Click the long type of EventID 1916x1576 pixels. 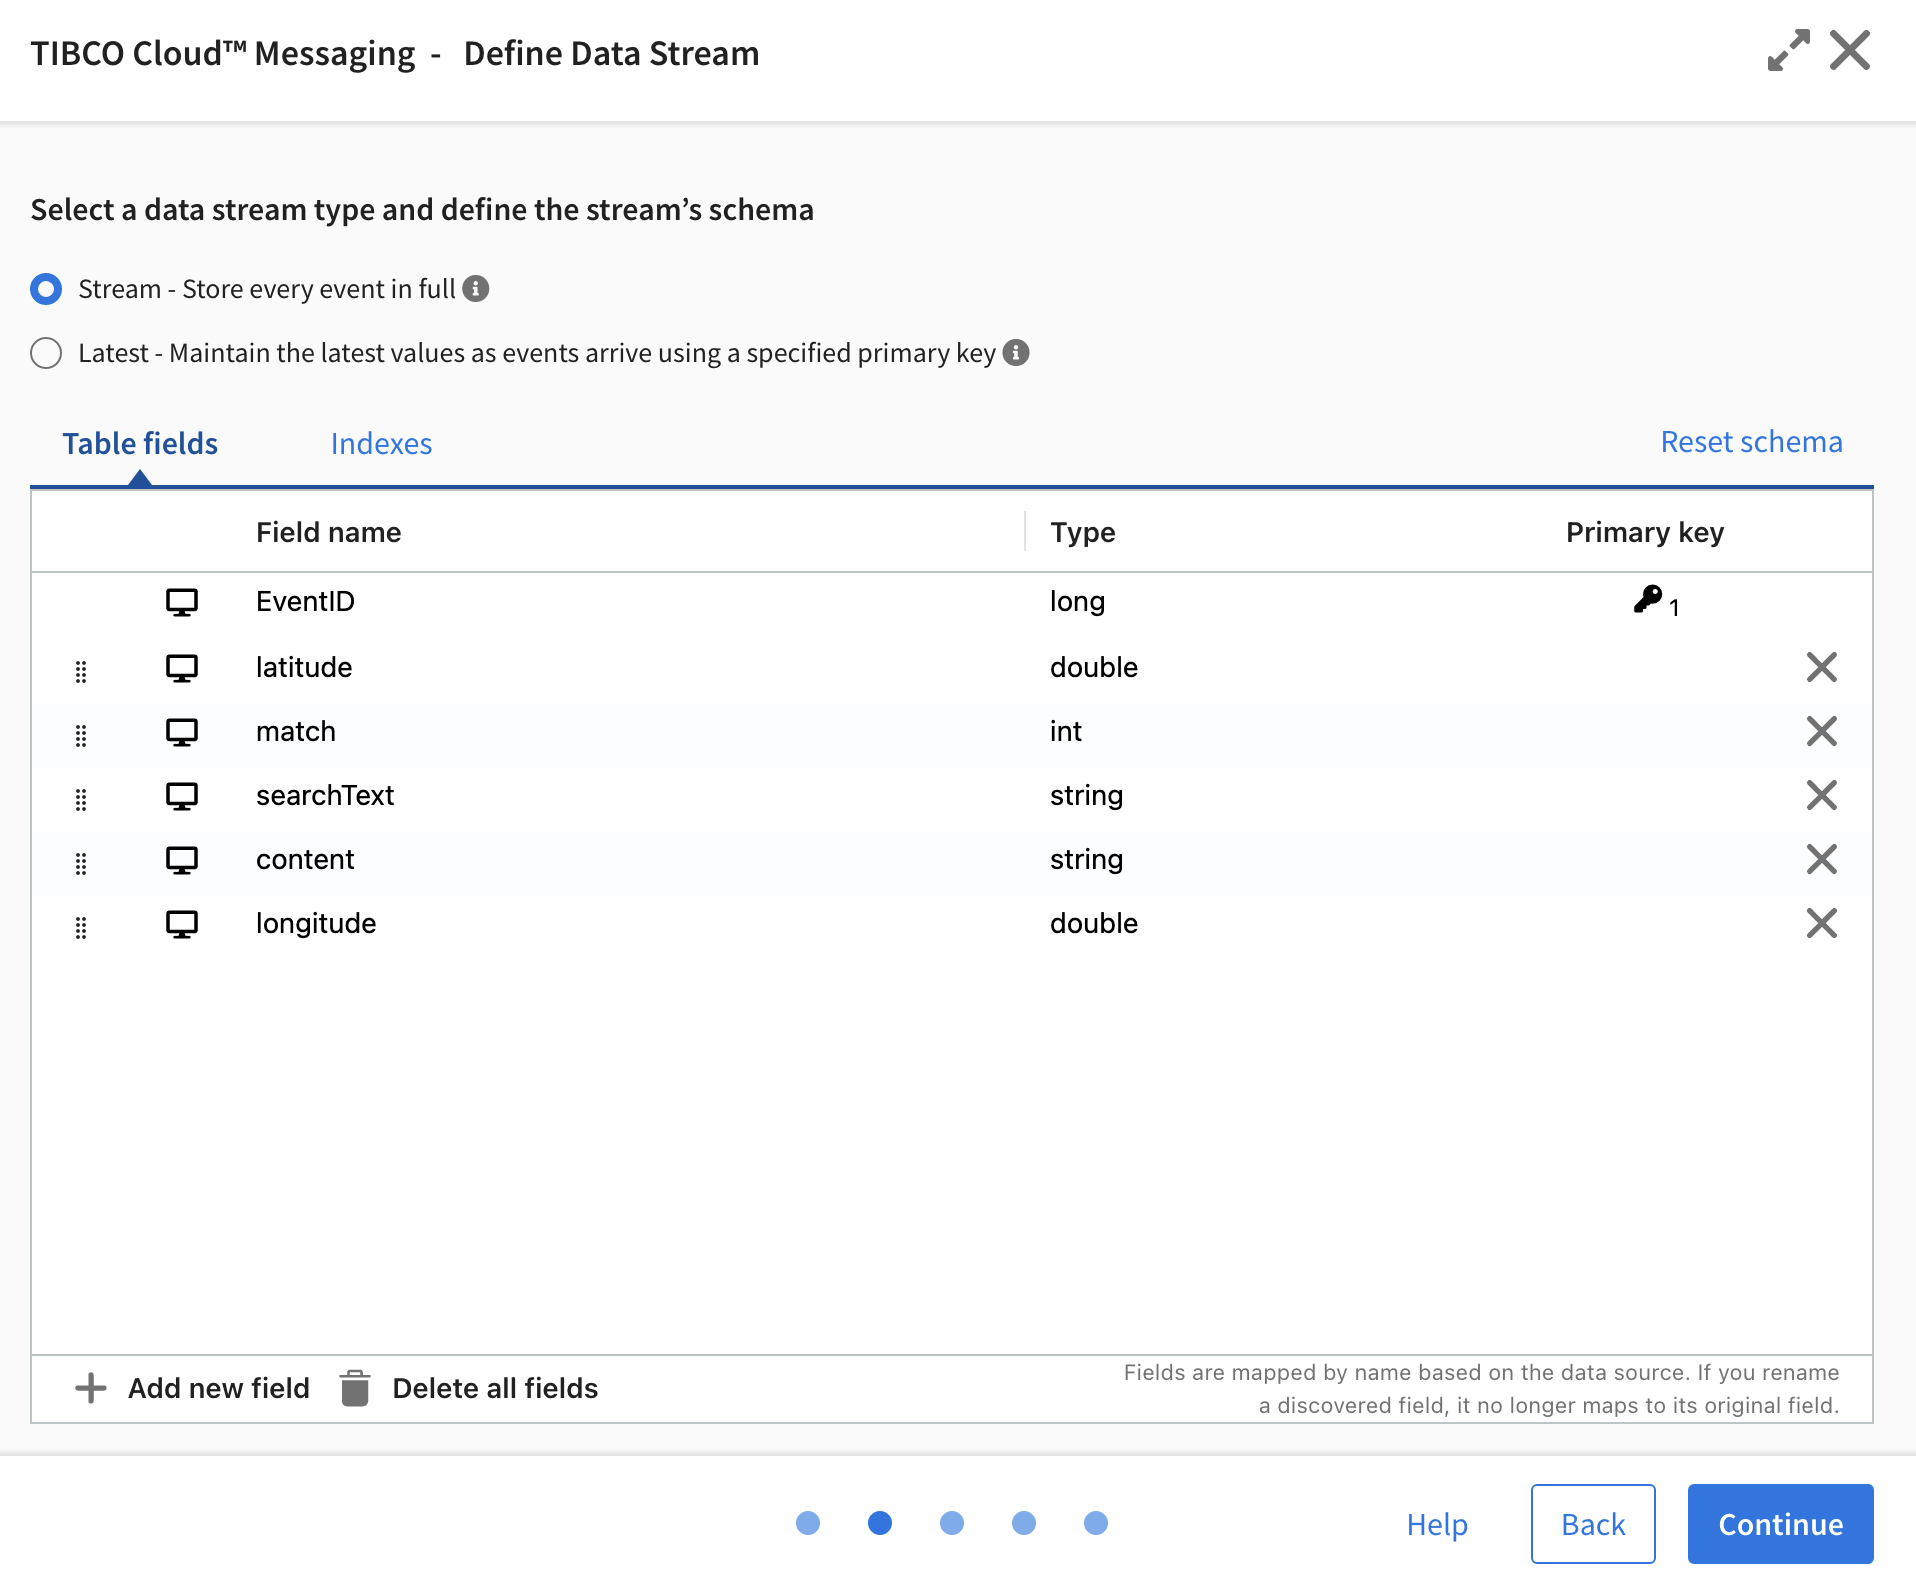click(x=1077, y=601)
